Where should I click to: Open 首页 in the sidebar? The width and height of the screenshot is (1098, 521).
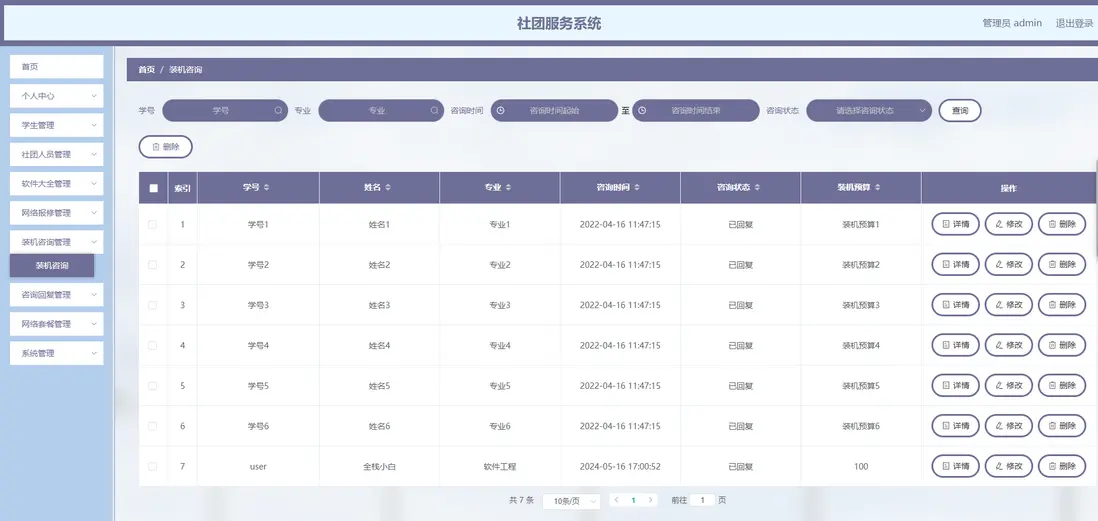[57, 67]
